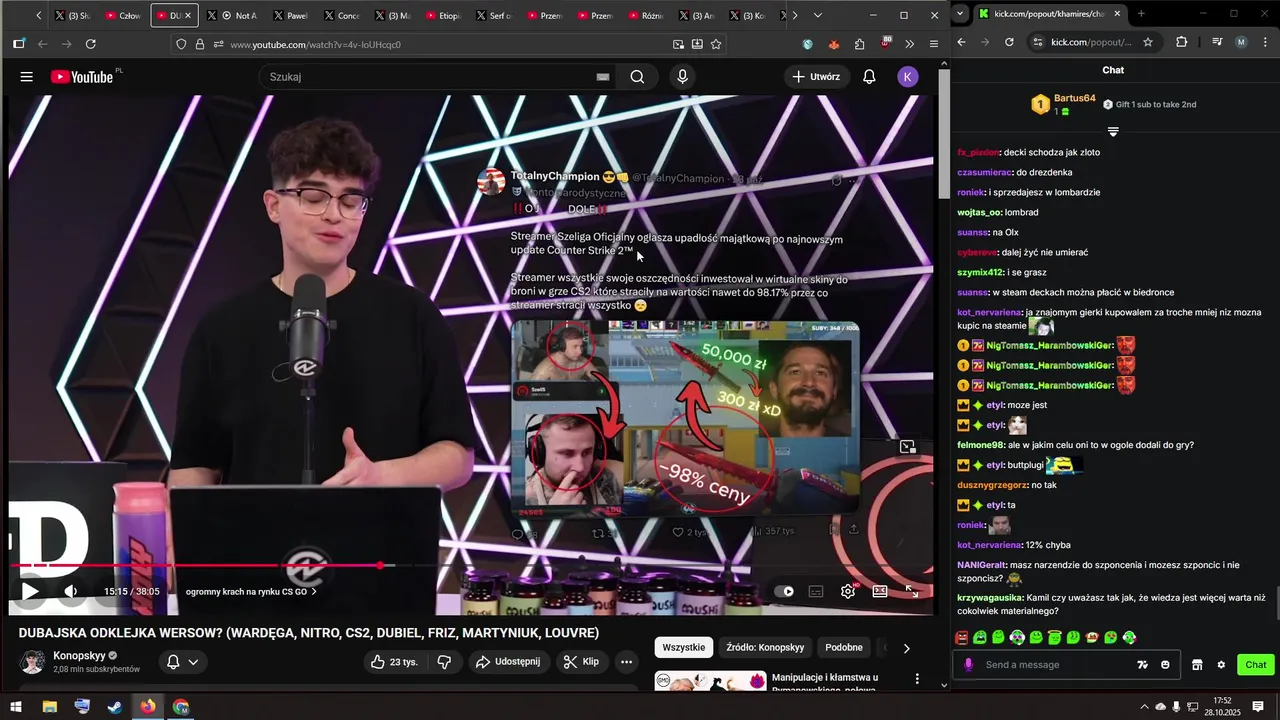
Task: Open the YouTube hamburger guide menu
Action: [x=27, y=77]
